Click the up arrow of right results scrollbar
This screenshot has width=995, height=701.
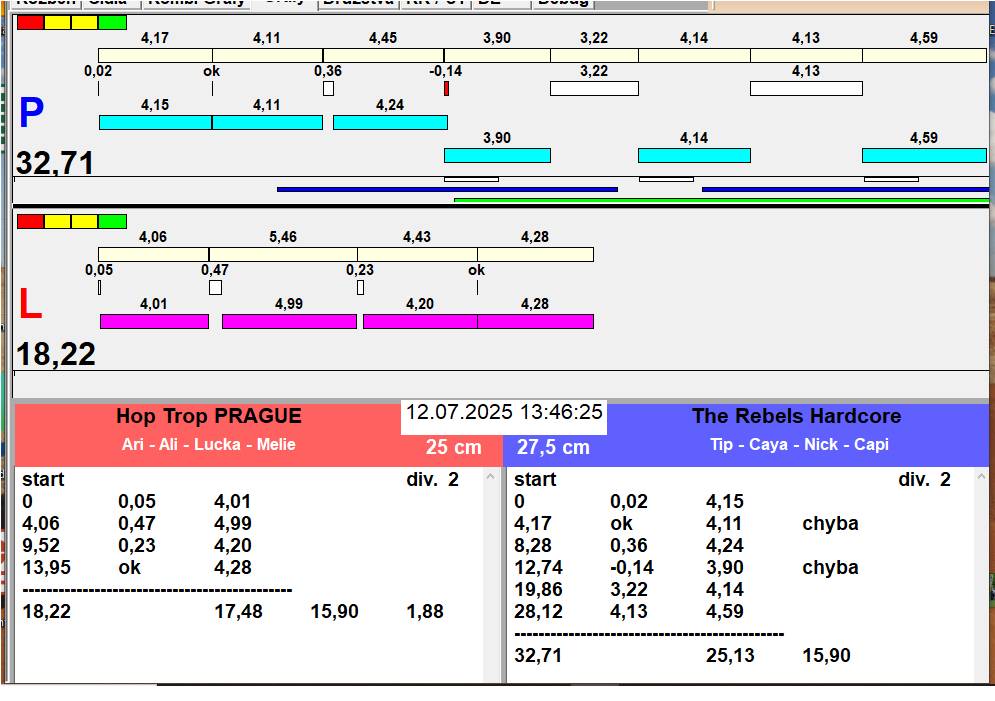click(x=982, y=476)
